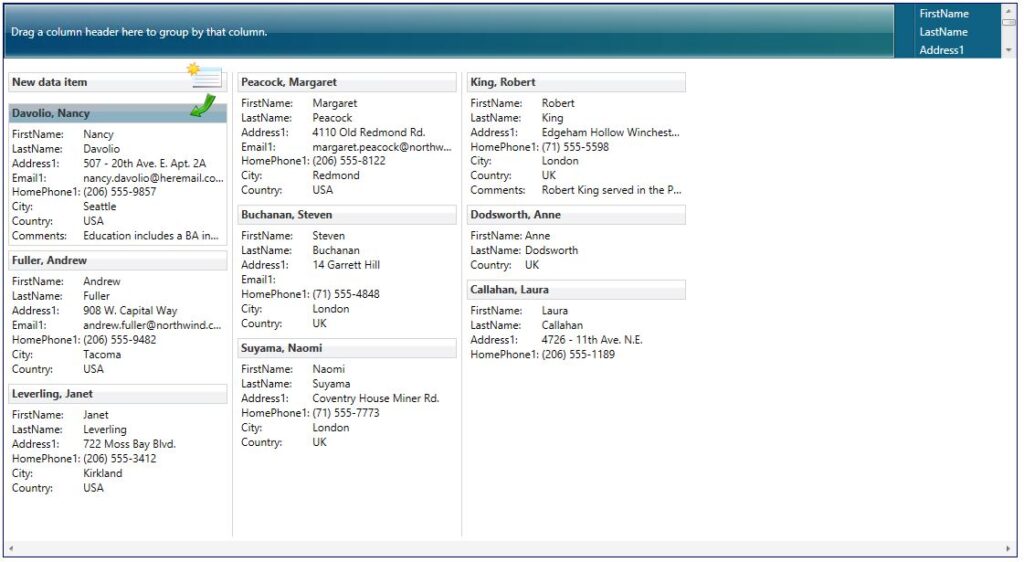Viewport: 1024px width, 562px height.
Task: Click address Edgeham Hollow Winchest...
Action: tap(611, 133)
